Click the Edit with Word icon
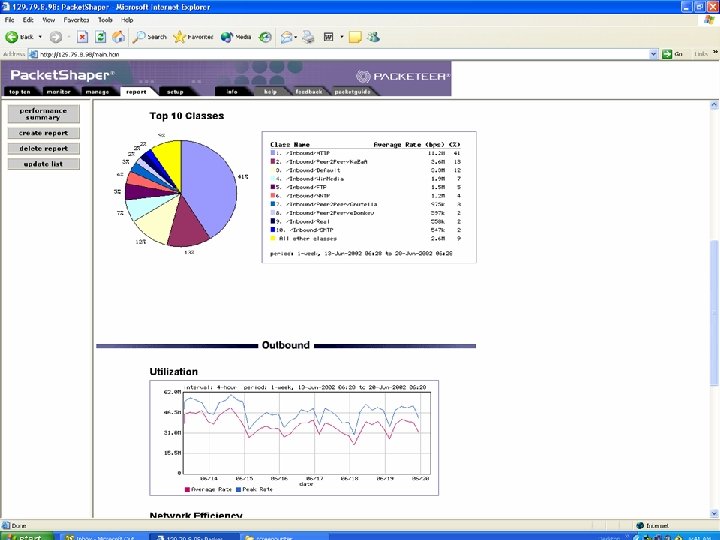The image size is (720, 540). pos(329,37)
